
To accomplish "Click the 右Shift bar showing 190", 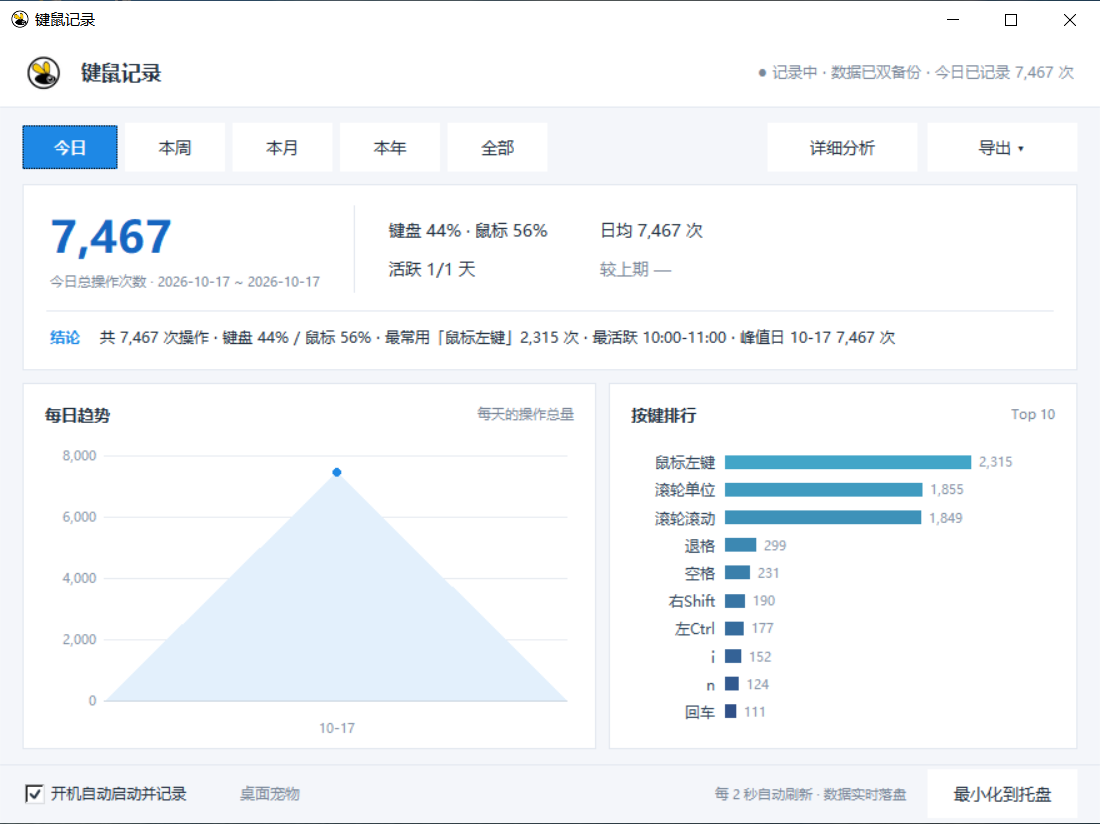I will [735, 601].
